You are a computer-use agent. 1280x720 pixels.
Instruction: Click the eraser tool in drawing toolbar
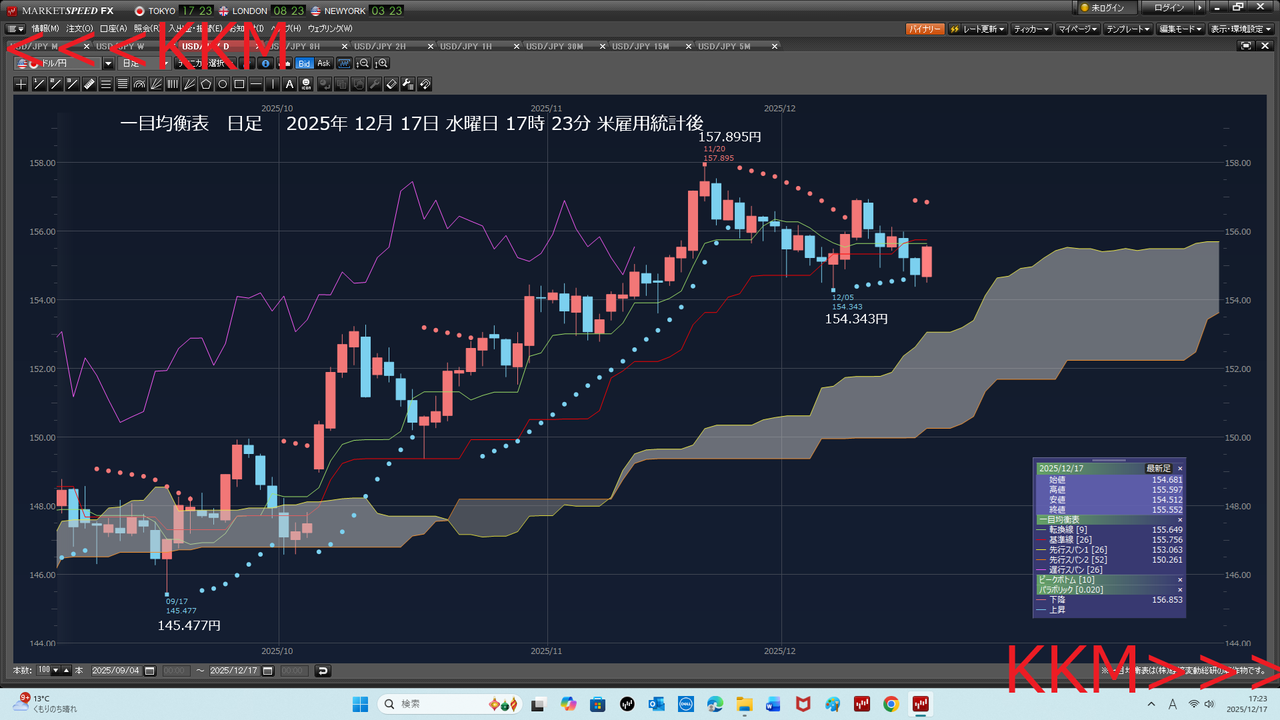(392, 84)
